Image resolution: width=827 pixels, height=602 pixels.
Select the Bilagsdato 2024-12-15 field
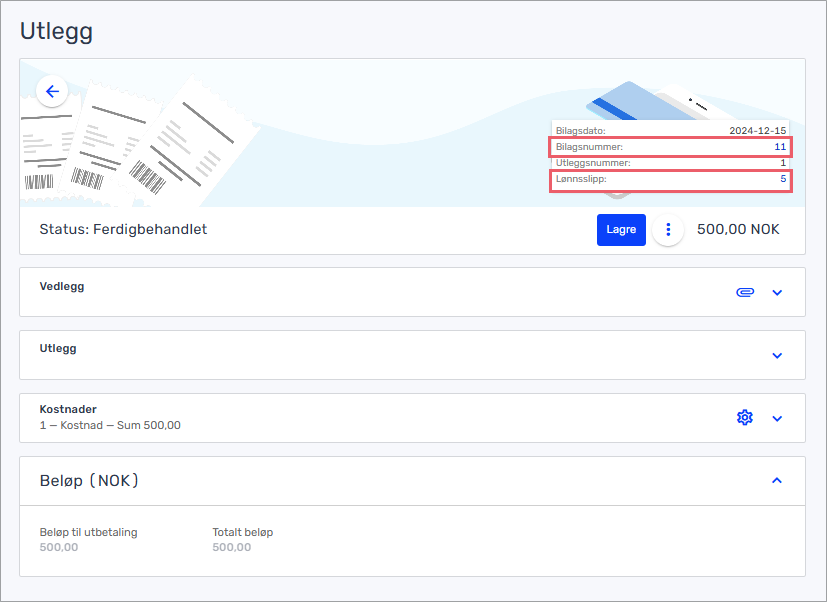pos(757,131)
